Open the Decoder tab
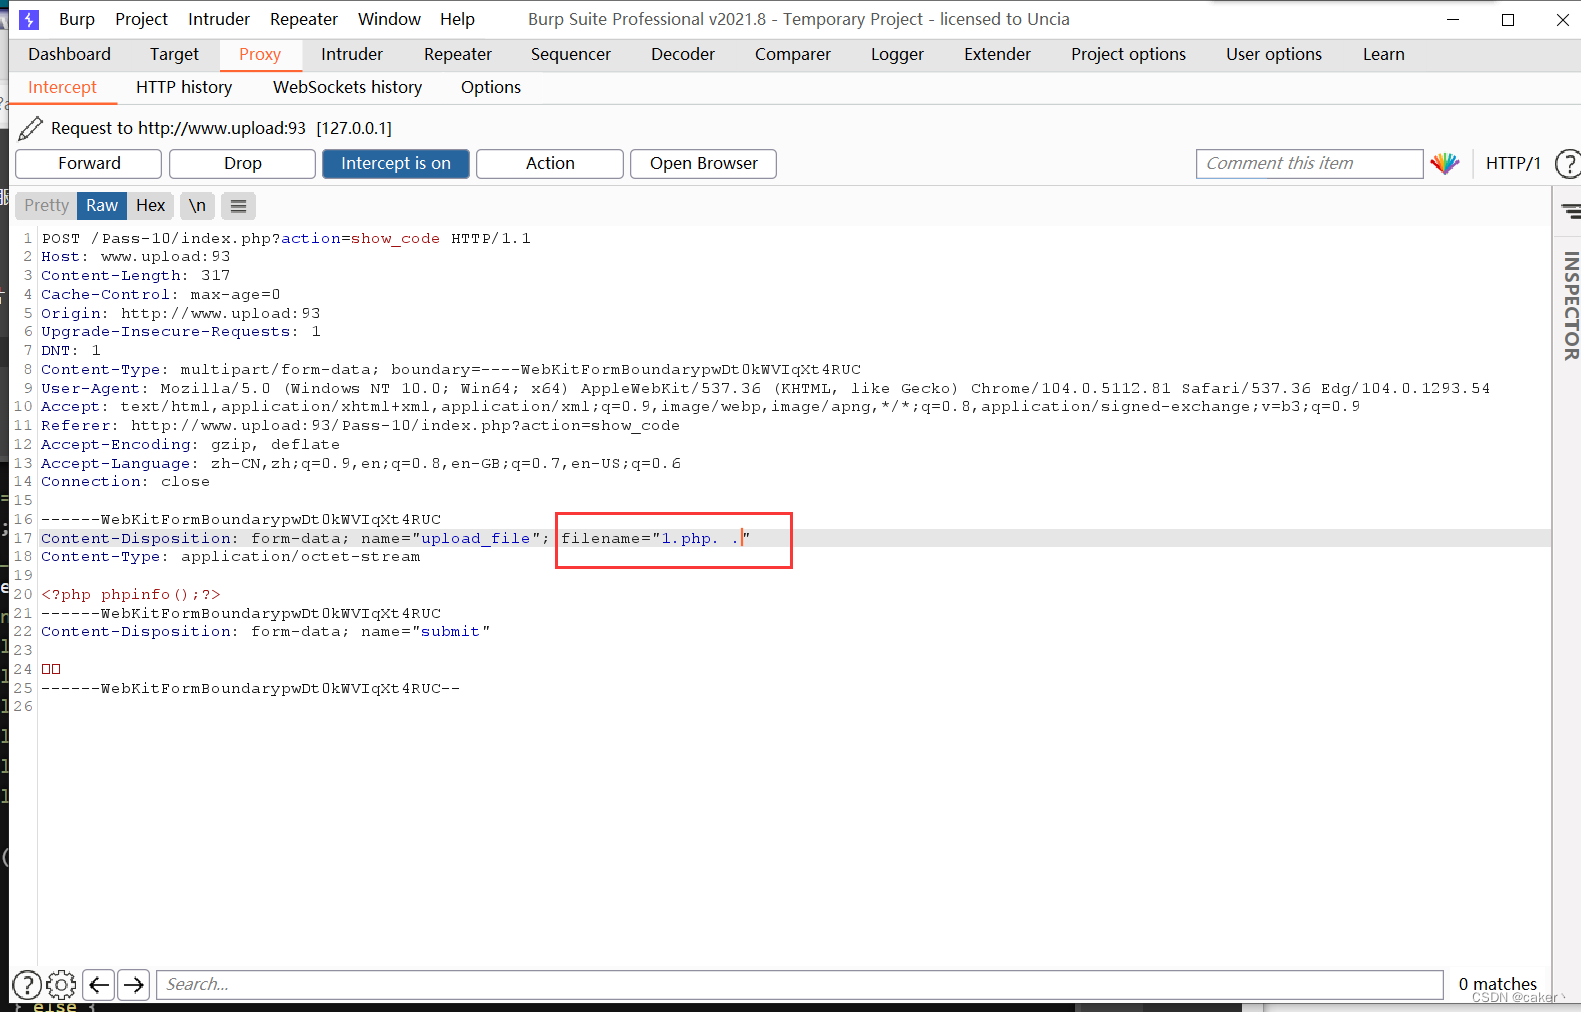The image size is (1581, 1012). click(683, 54)
